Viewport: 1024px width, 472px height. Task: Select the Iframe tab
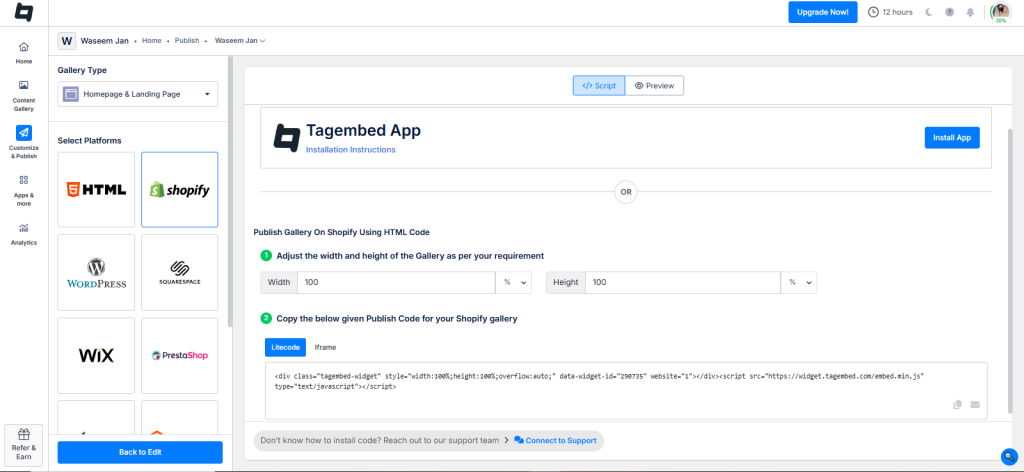pyautogui.click(x=325, y=347)
